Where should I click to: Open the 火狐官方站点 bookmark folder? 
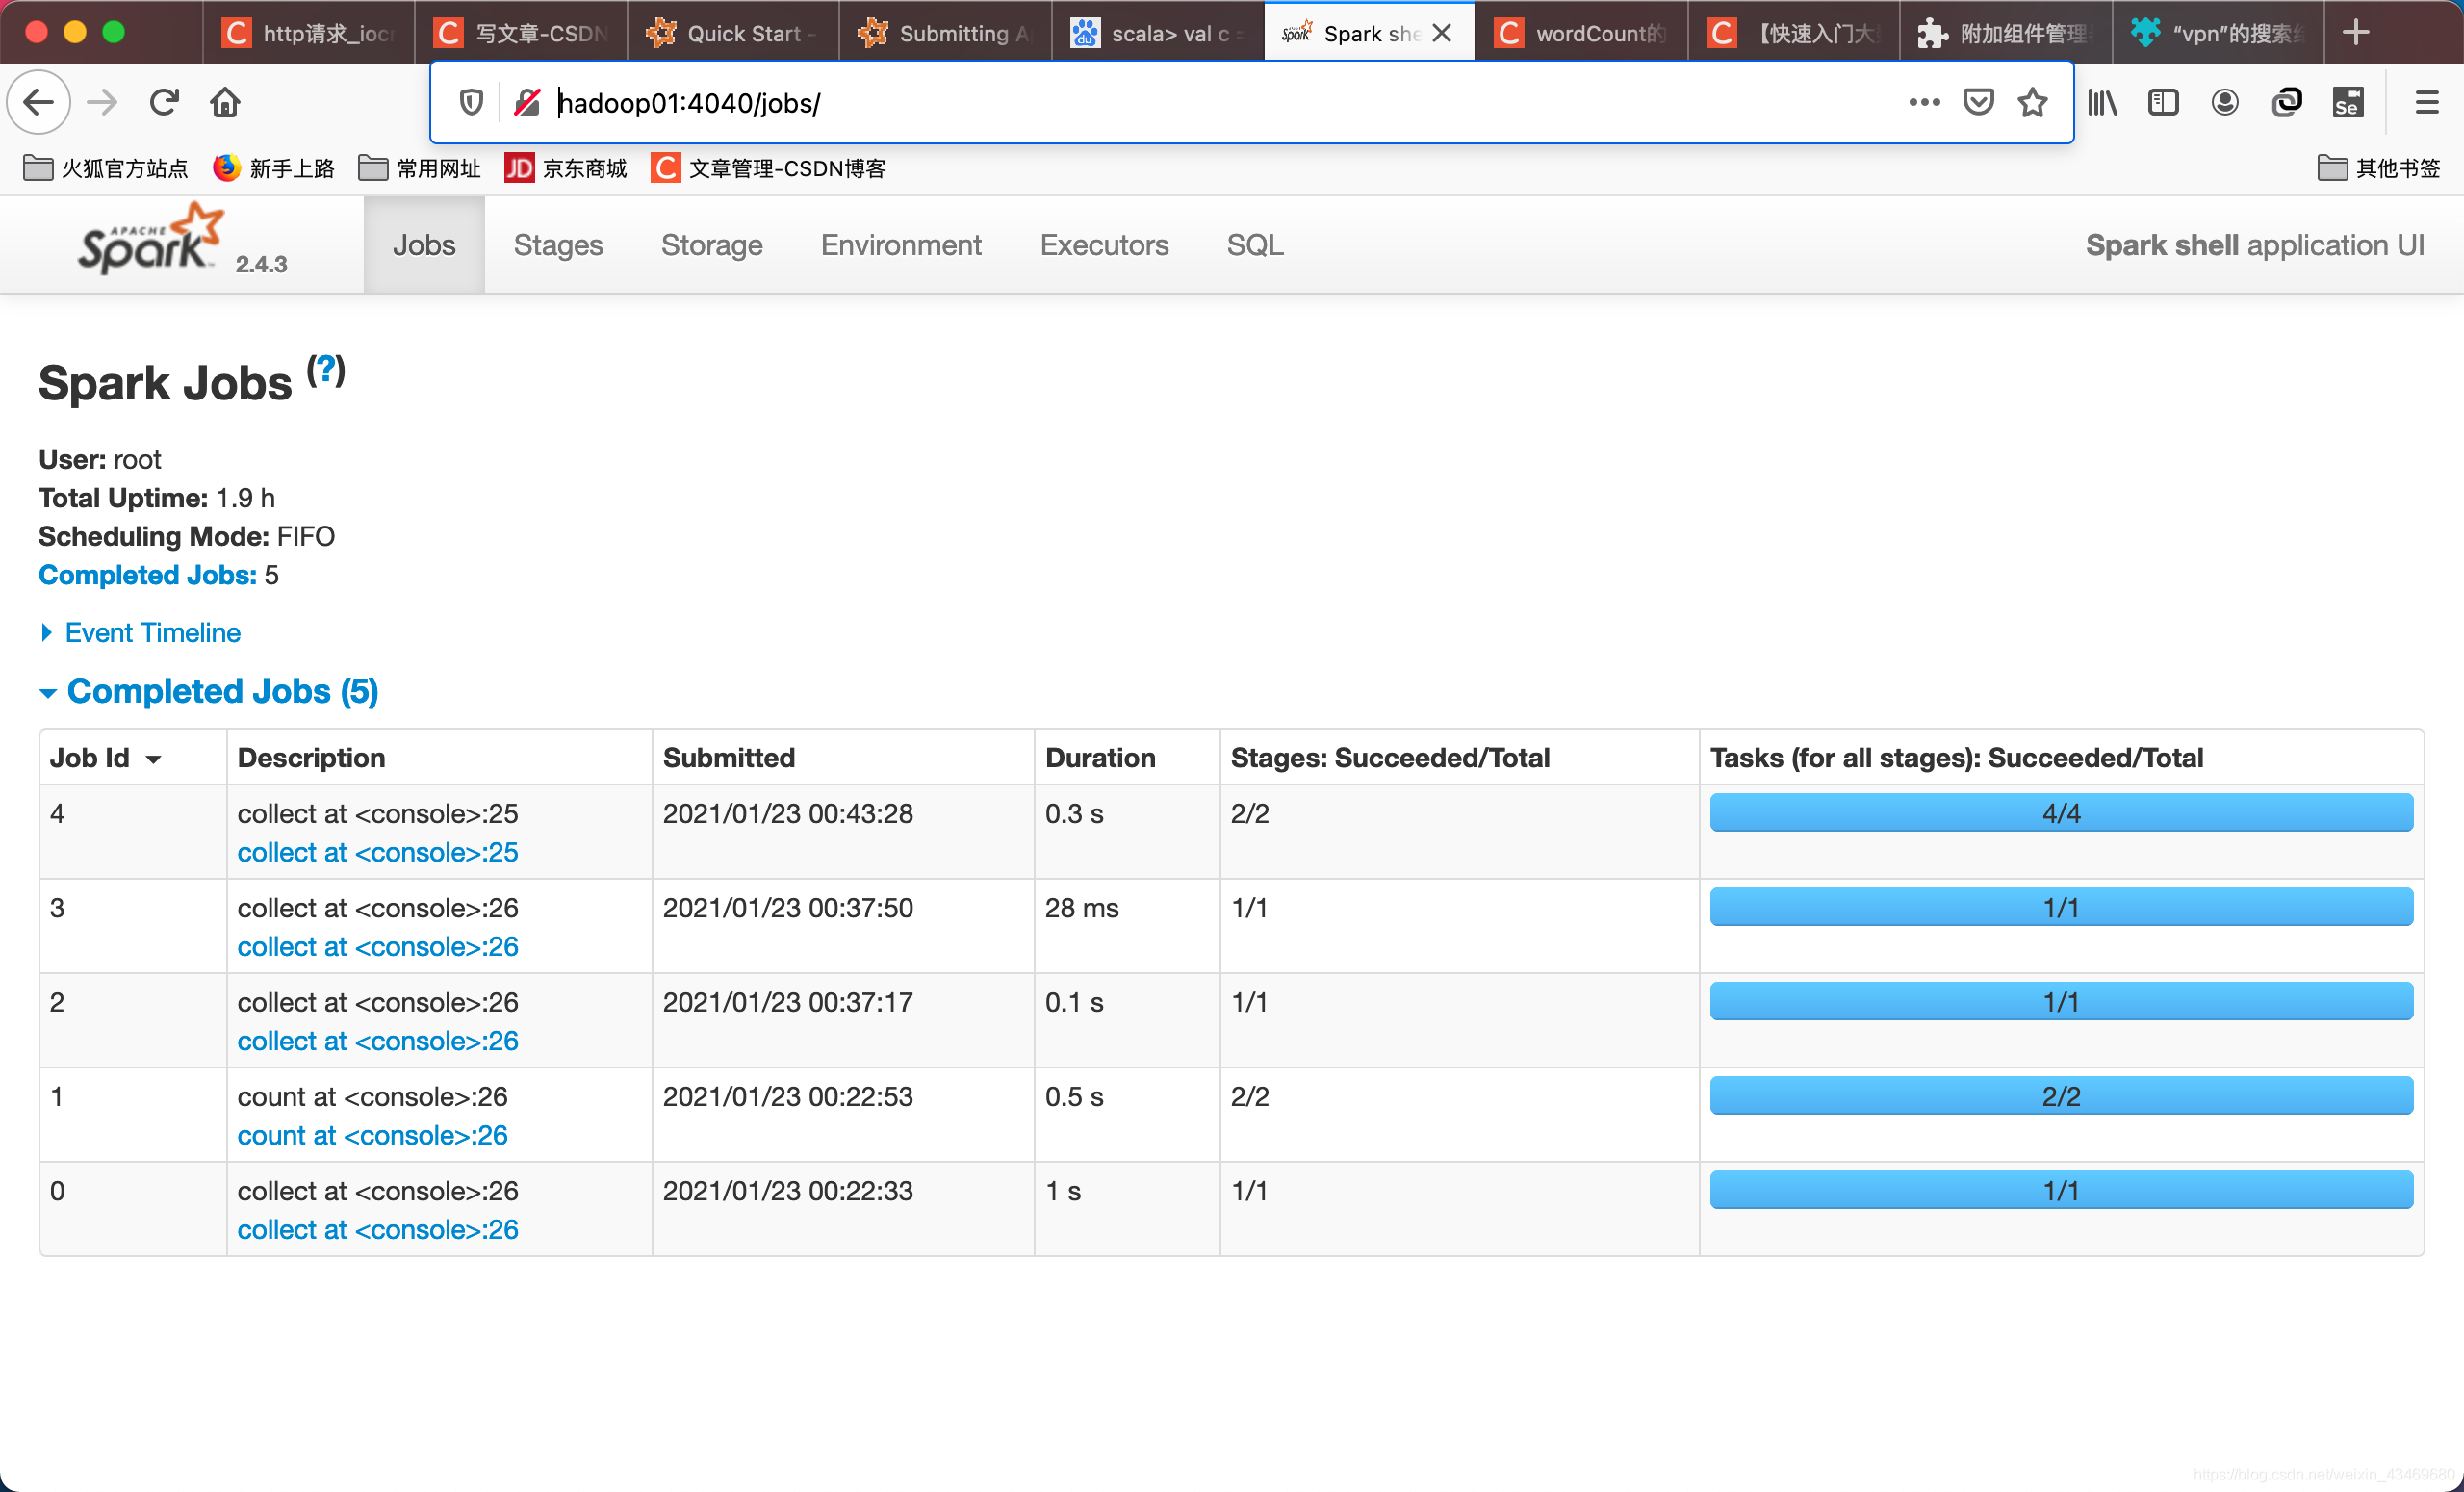(105, 168)
